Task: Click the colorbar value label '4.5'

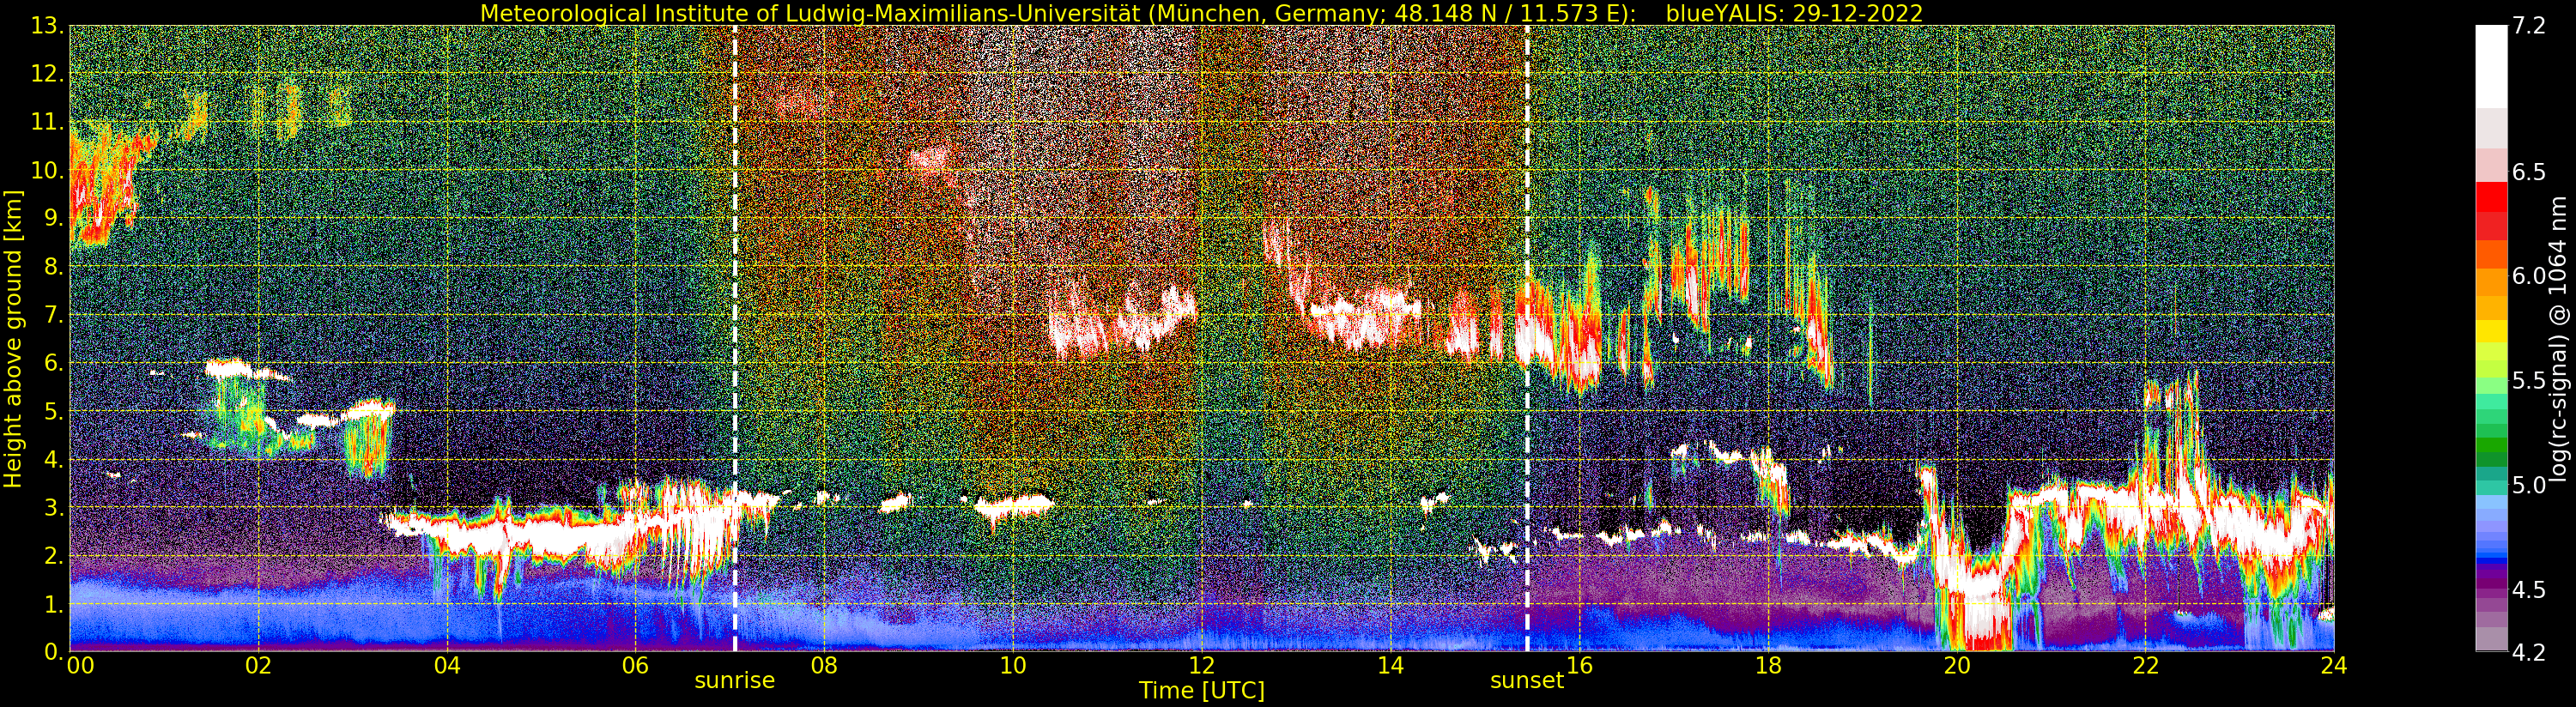Action: coord(2528,590)
